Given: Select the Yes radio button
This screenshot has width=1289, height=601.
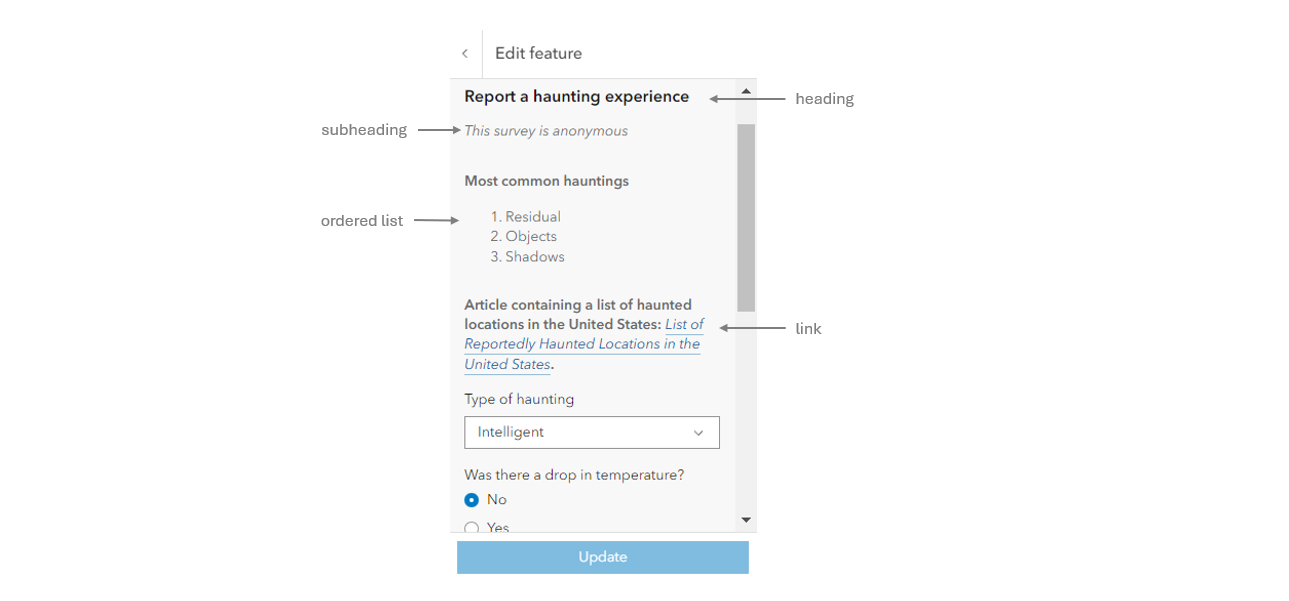Looking at the screenshot, I should click(x=472, y=527).
